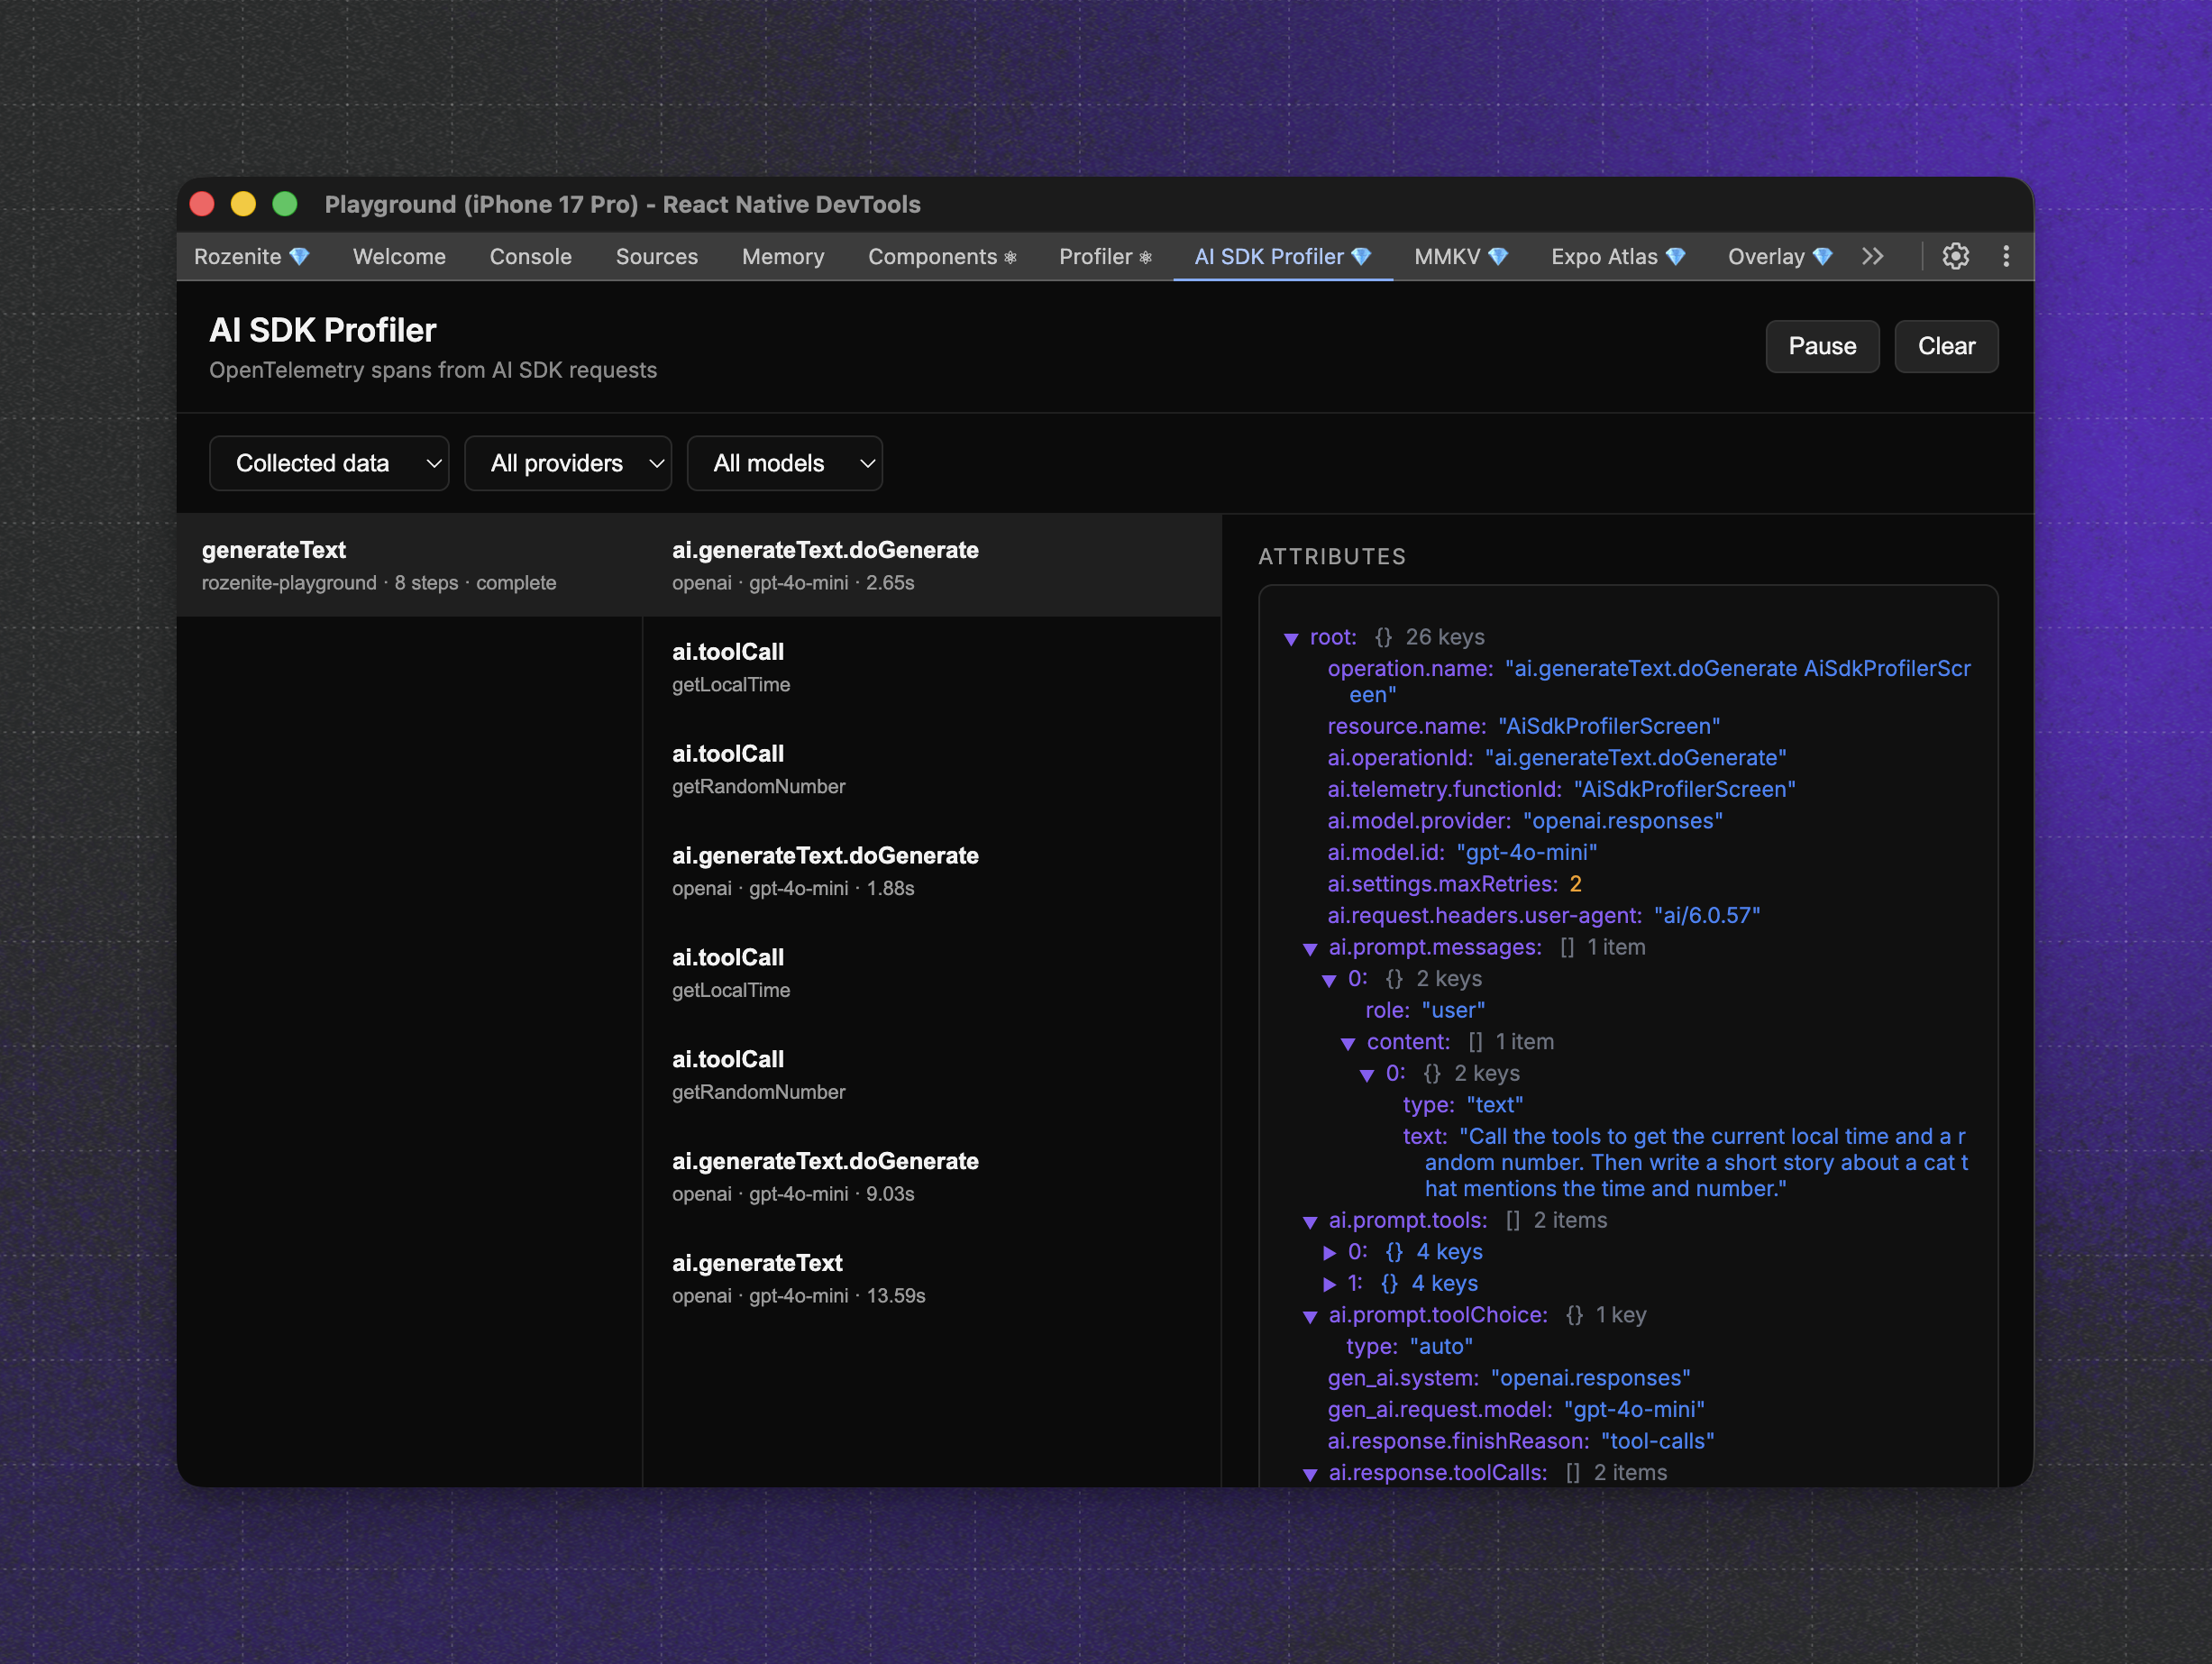The image size is (2212, 1664).
Task: Collapse ai.prompt.toolChoice node
Action: tap(1310, 1316)
